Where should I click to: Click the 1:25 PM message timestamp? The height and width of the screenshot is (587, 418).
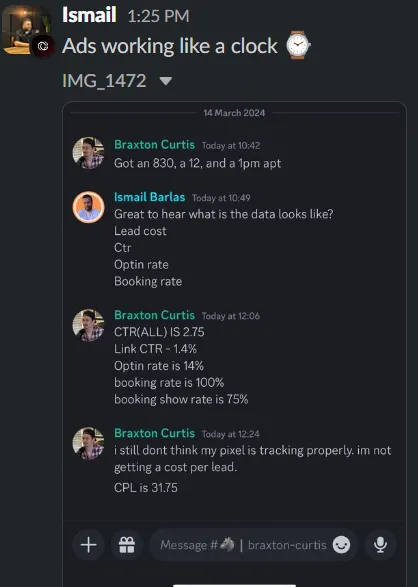click(158, 16)
